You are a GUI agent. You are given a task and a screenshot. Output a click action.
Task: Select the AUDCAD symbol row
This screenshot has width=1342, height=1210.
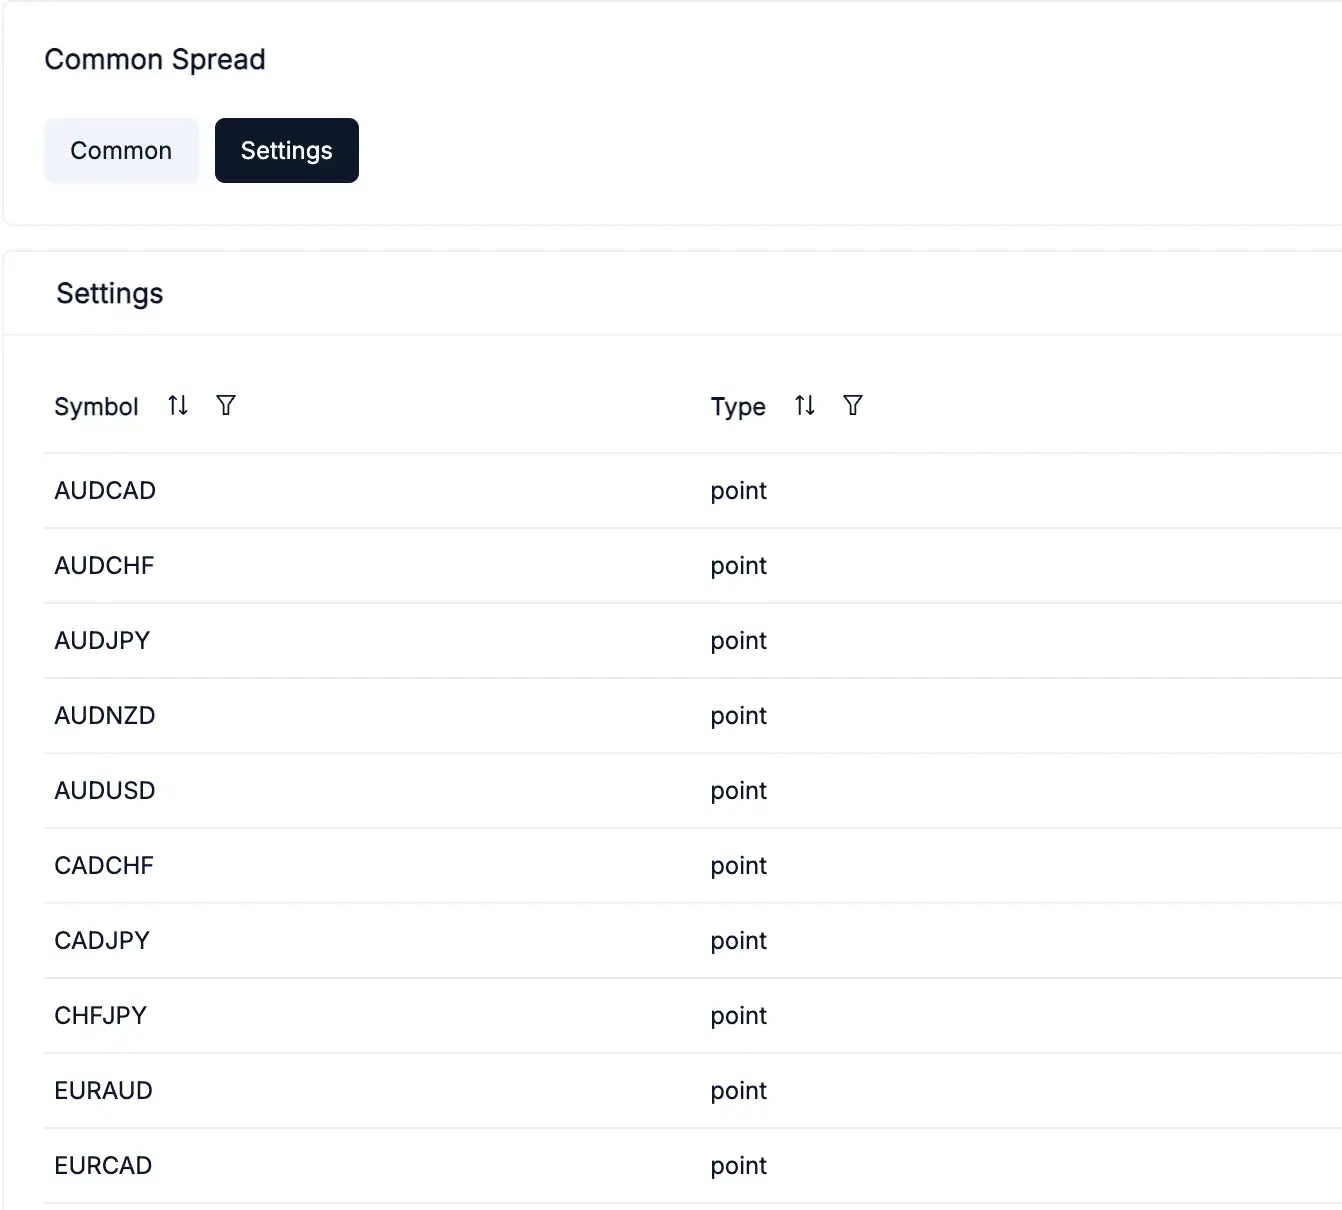(x=105, y=491)
